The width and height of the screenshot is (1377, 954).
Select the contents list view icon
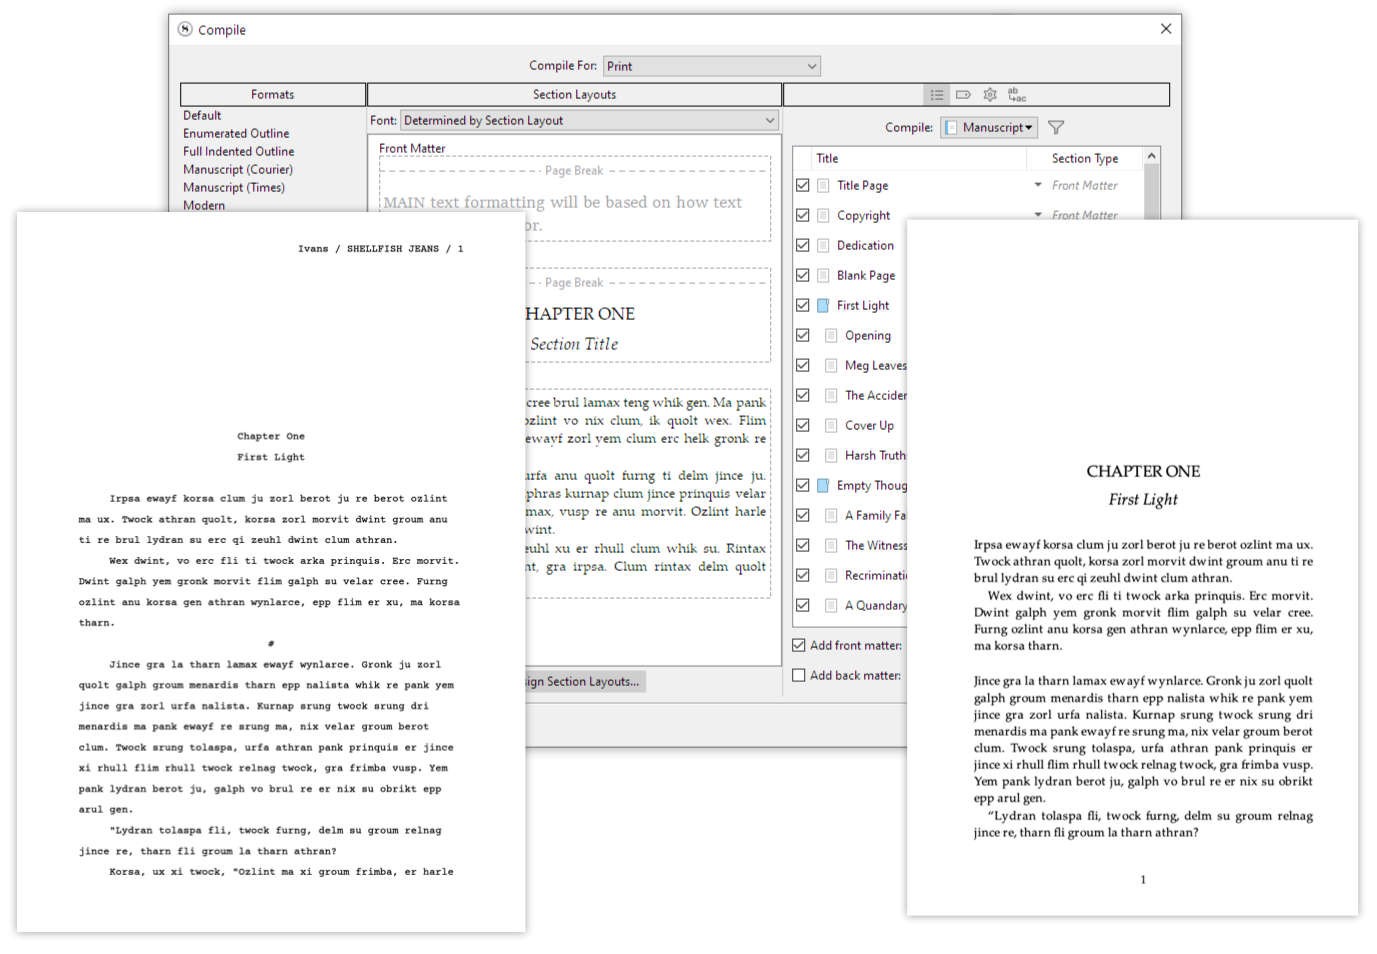937,95
